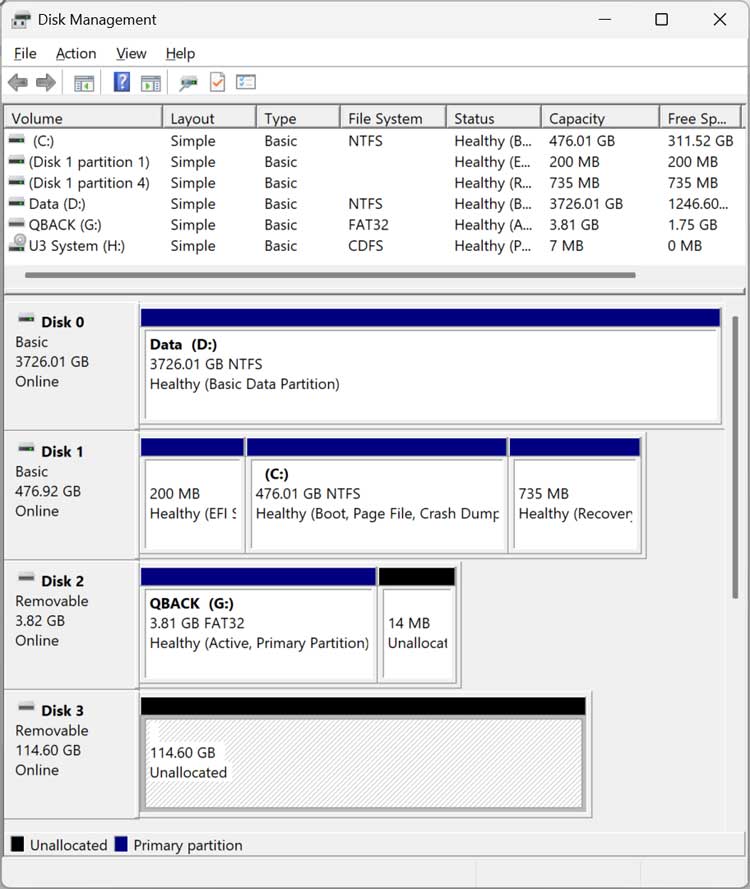Click the Disk 0 drive icon

(26, 319)
